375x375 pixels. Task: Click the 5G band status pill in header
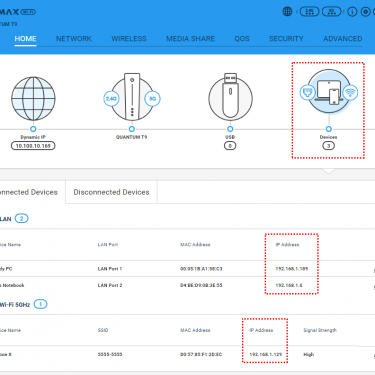pos(331,12)
